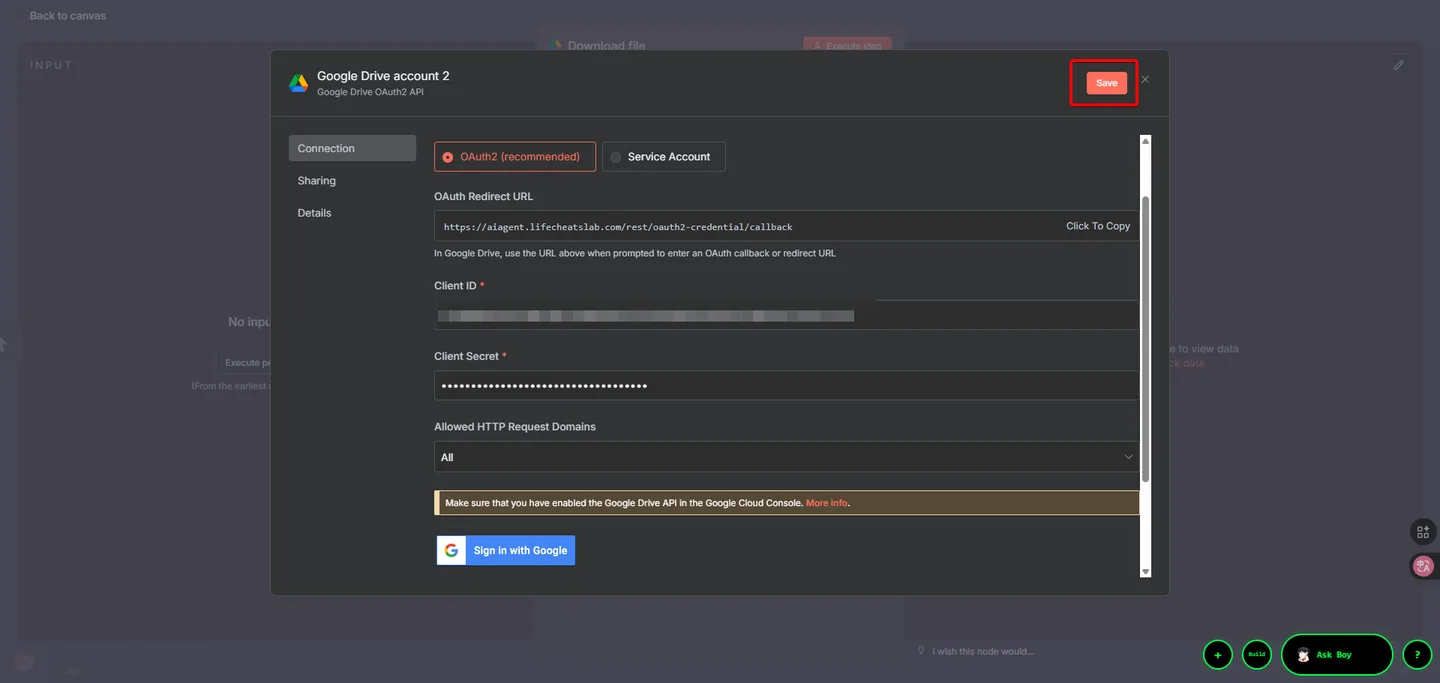The height and width of the screenshot is (683, 1440).
Task: Click scrollbar down arrow in dialog
Action: [x=1146, y=572]
